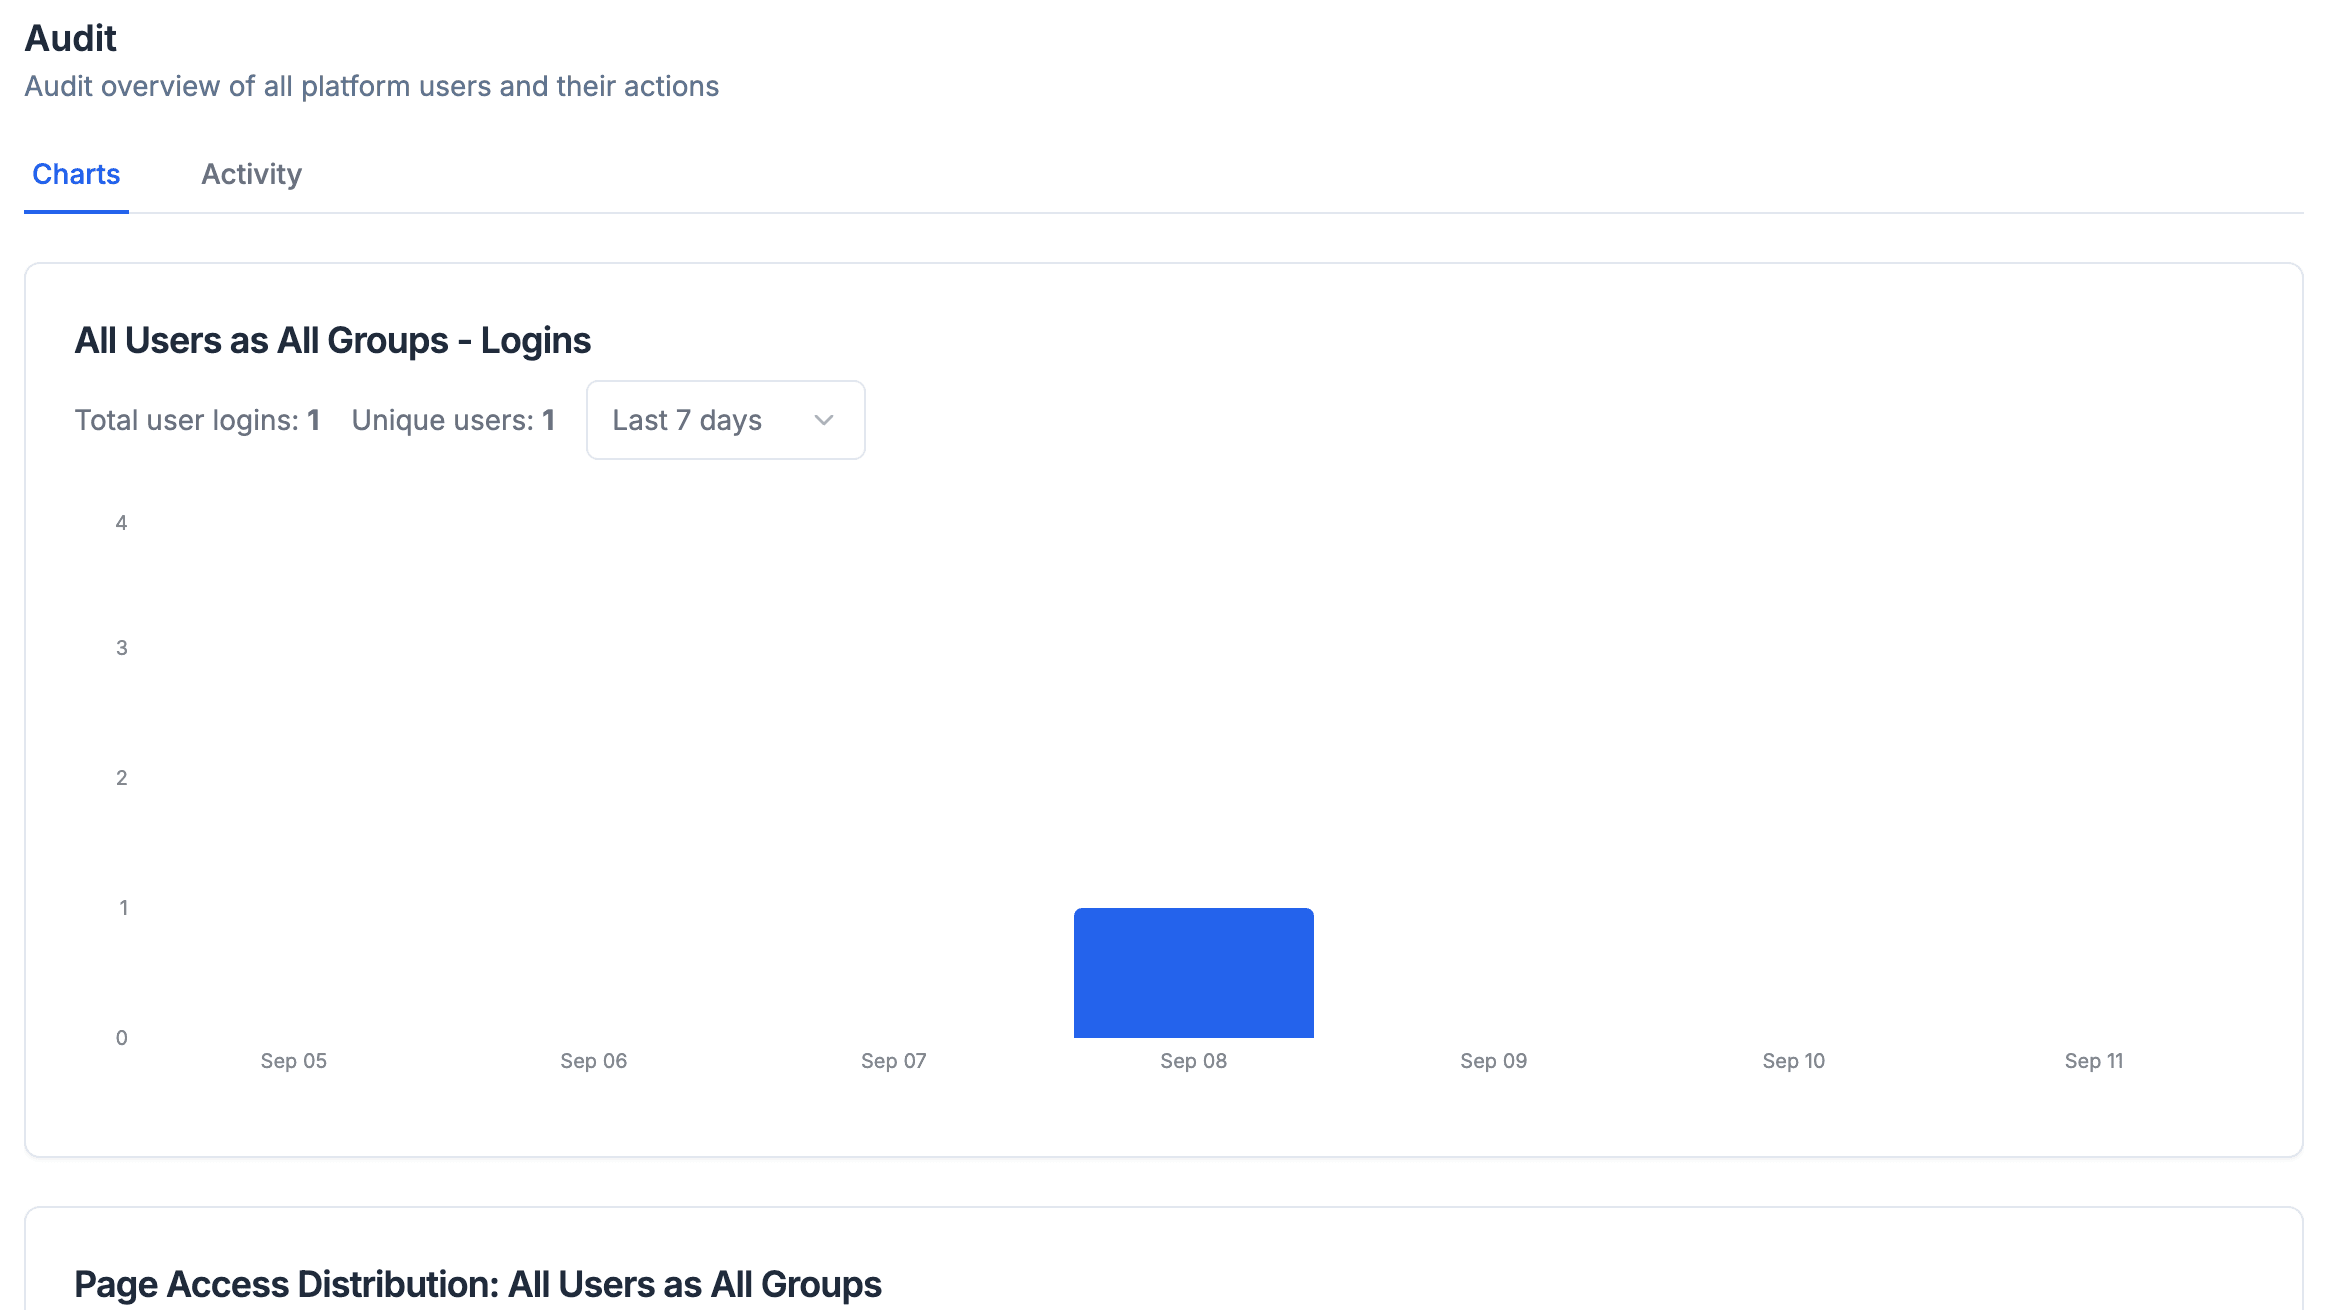
Task: Click the Audit overview description text
Action: (x=371, y=86)
